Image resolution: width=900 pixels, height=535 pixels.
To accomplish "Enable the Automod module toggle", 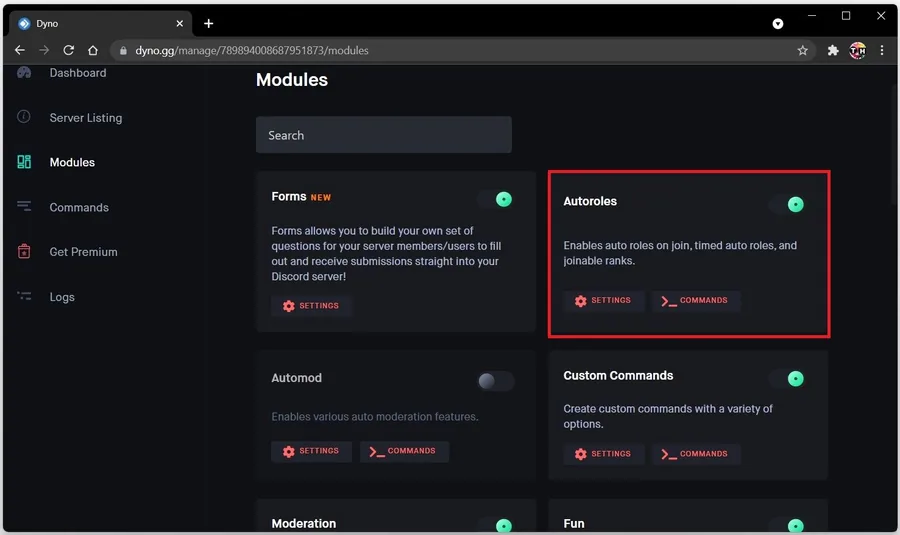I will pyautogui.click(x=496, y=381).
